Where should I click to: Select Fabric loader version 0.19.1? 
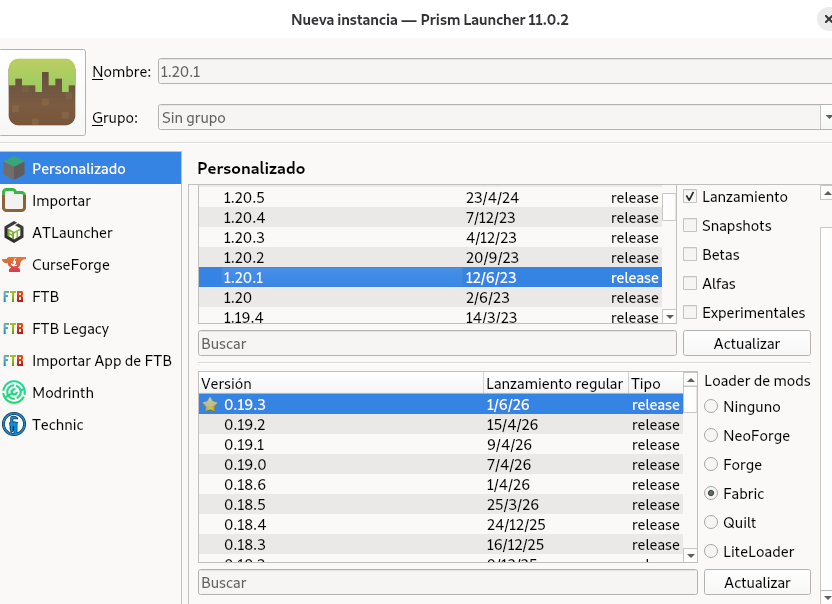click(441, 444)
